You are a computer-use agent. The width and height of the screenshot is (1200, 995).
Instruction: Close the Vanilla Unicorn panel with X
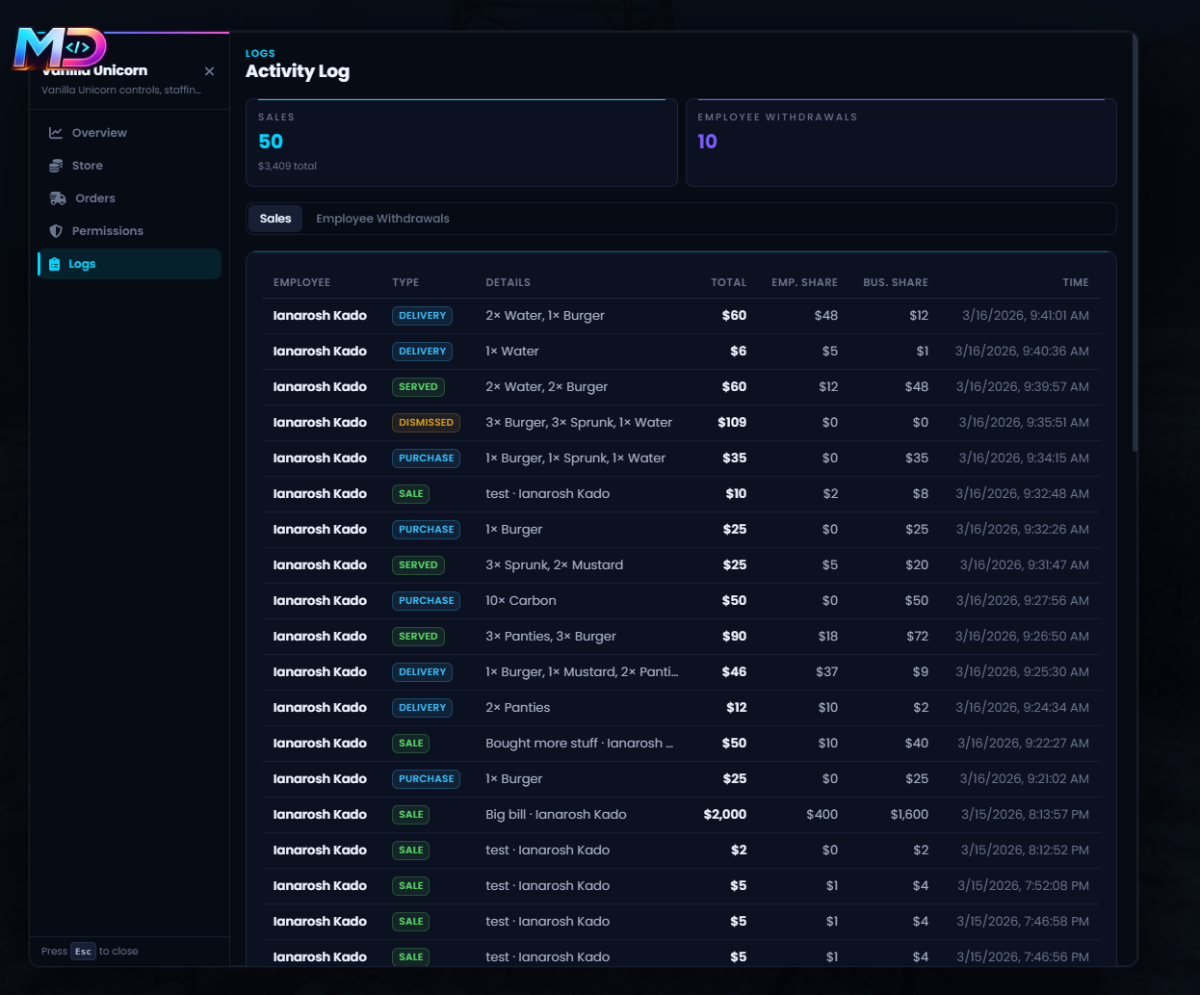tap(209, 71)
